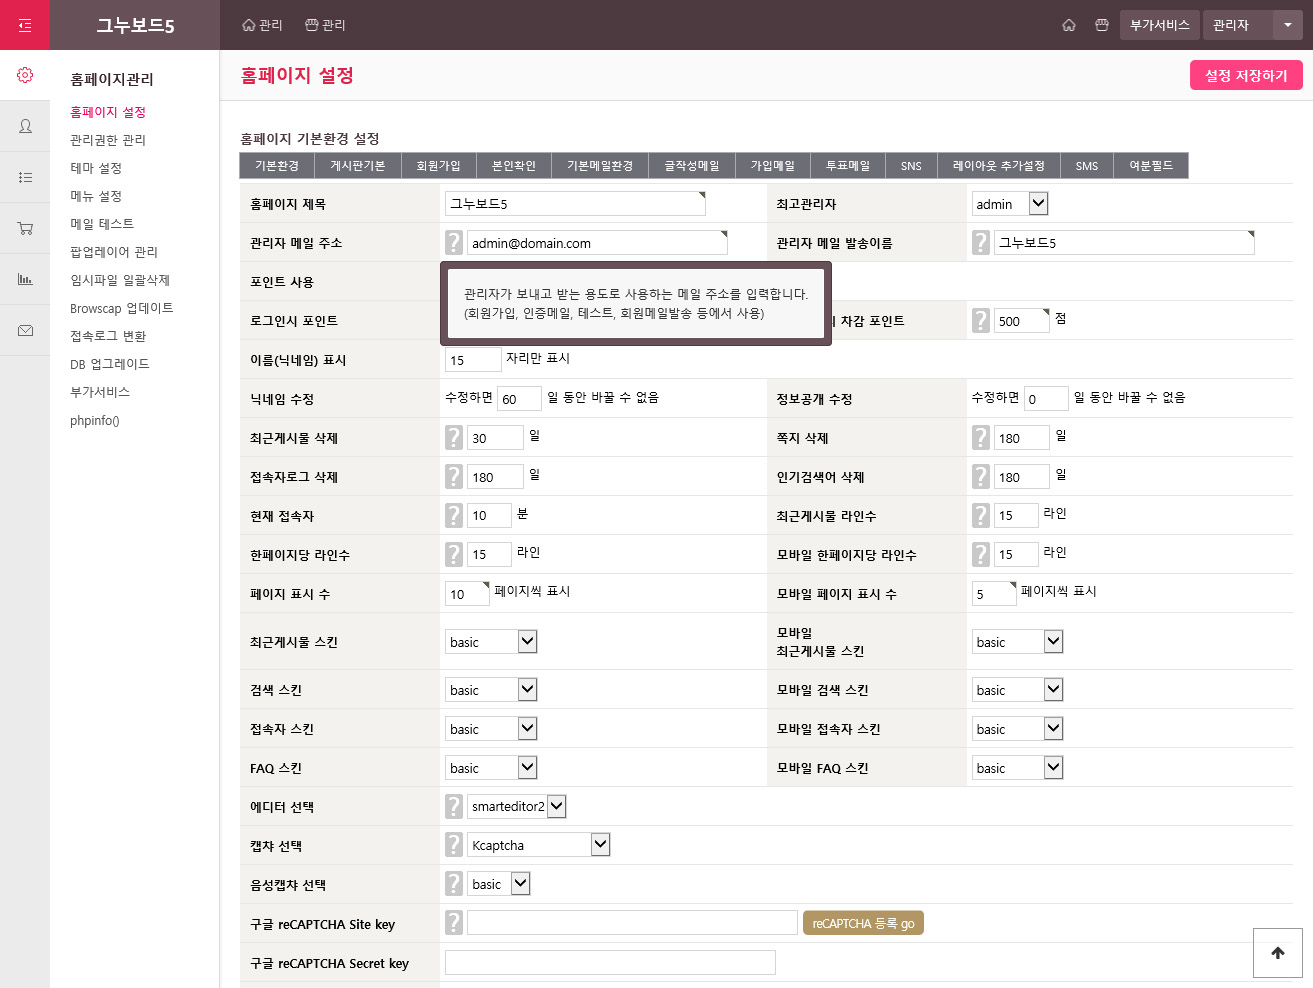The height and width of the screenshot is (988, 1313).
Task: Expand the 관리자 dropdown arrow in header
Action: tap(1288, 25)
